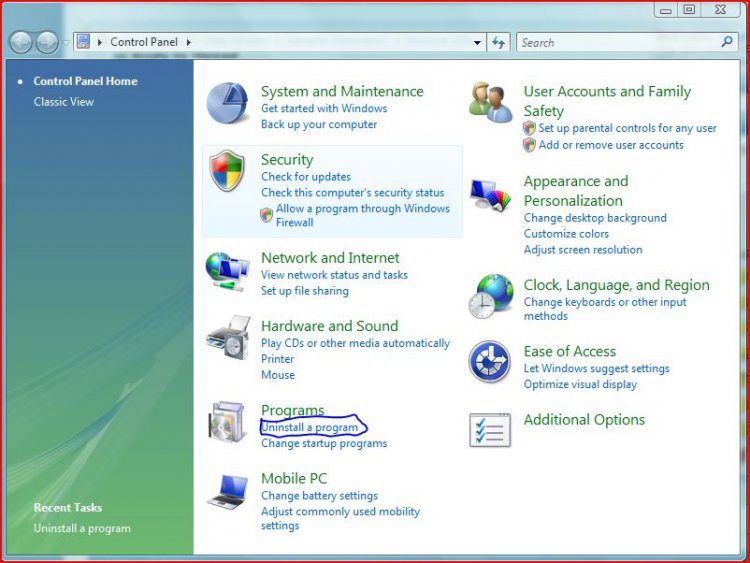Click the refresh button beside address bar

coord(498,43)
